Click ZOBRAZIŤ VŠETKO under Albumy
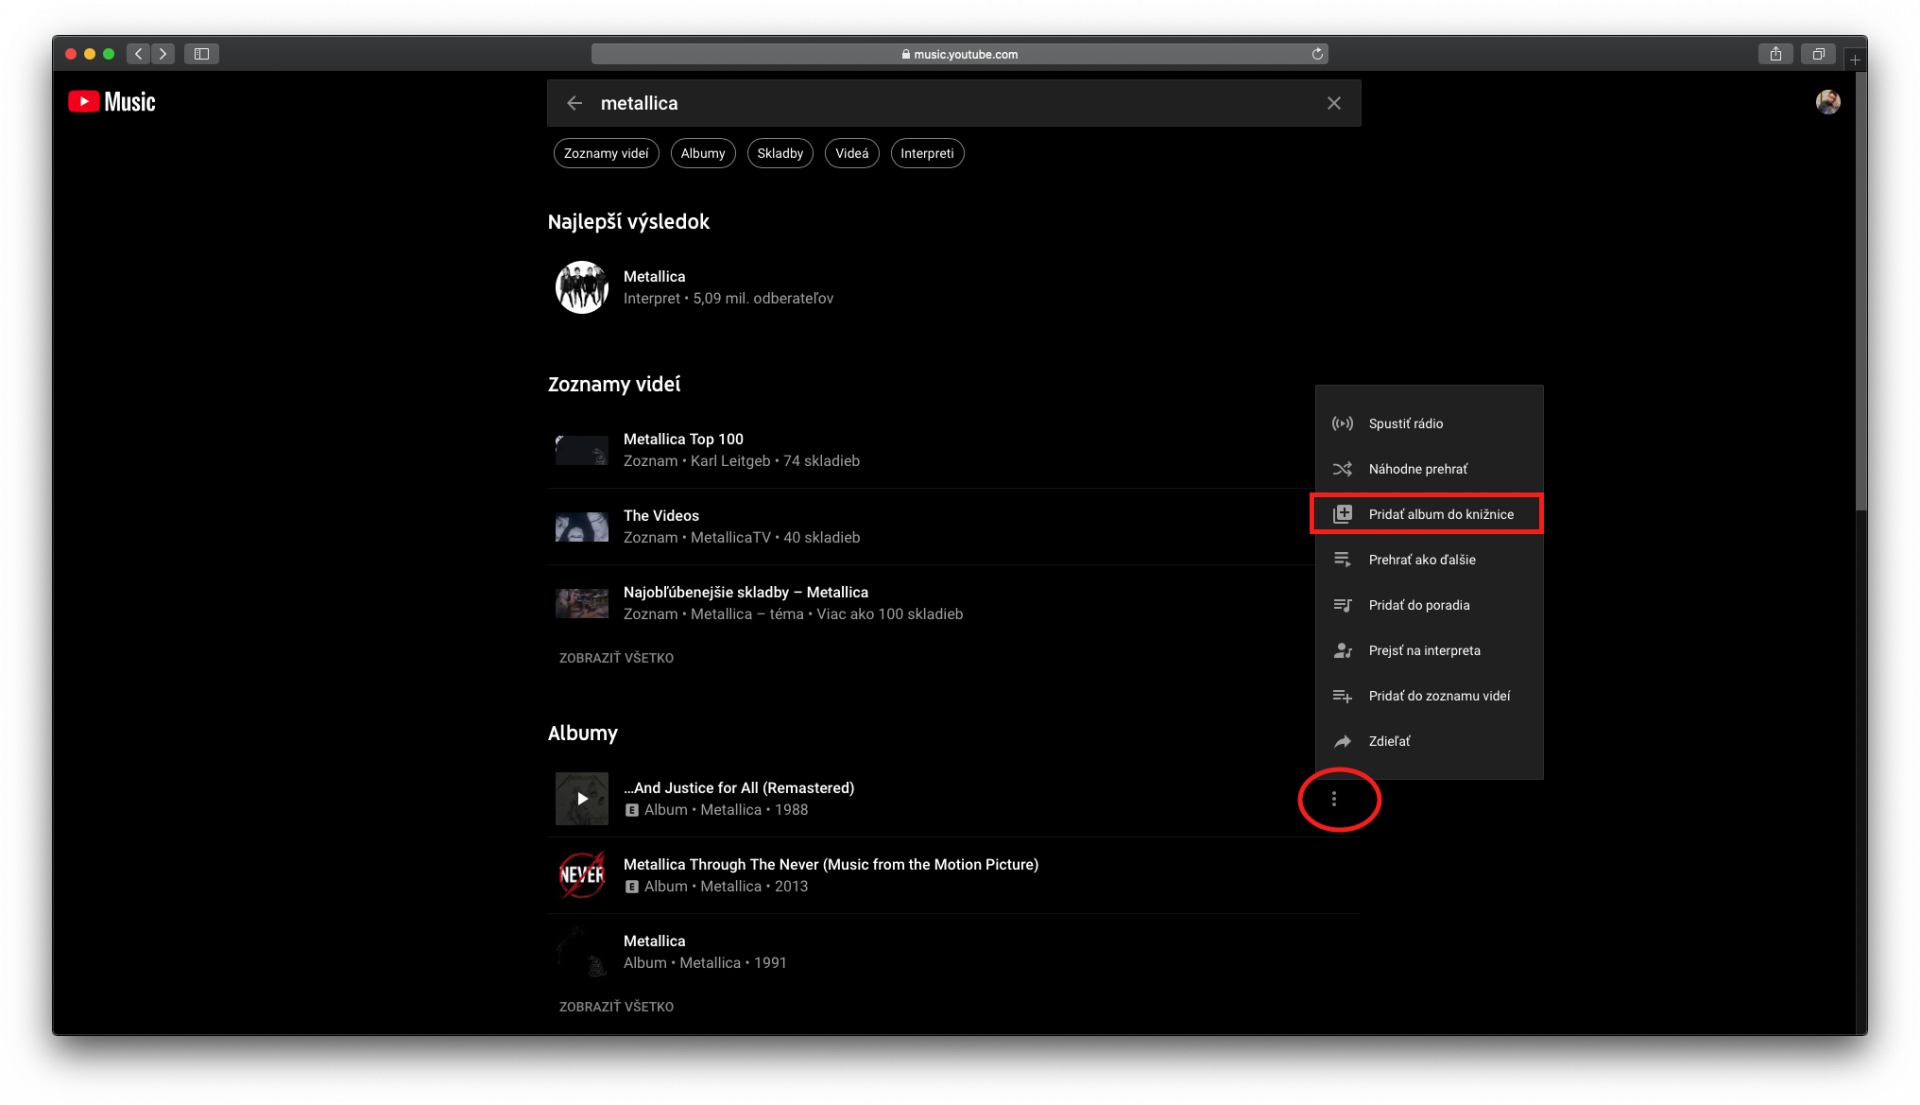 click(616, 1007)
